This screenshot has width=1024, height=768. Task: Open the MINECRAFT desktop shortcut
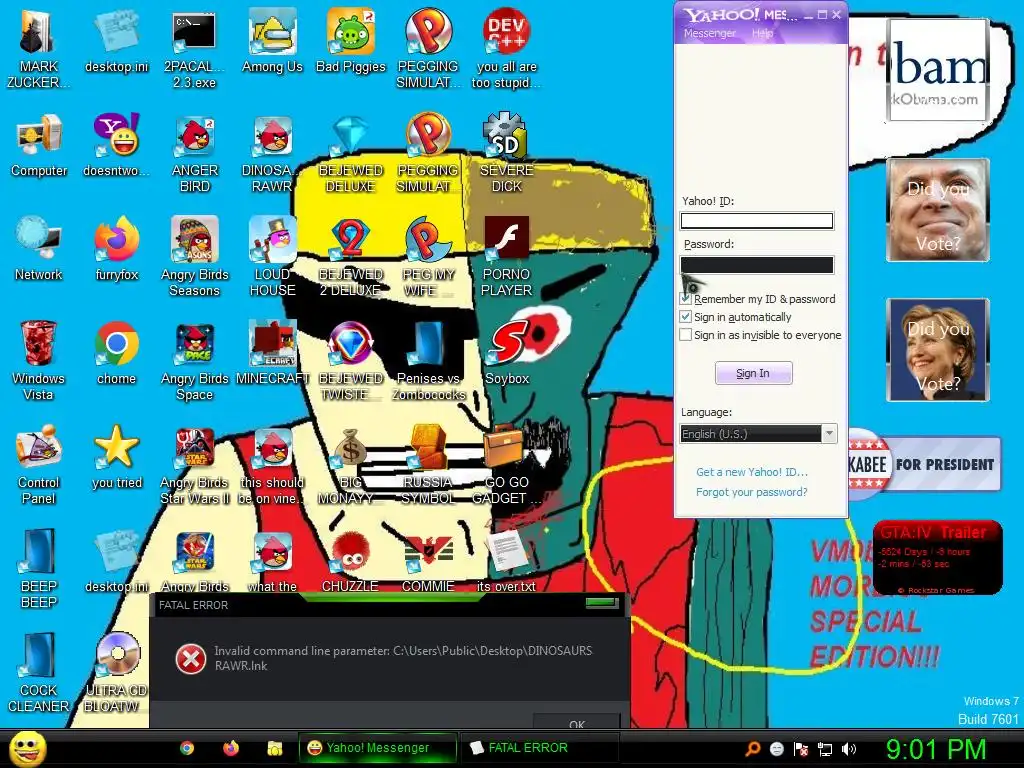pos(272,353)
